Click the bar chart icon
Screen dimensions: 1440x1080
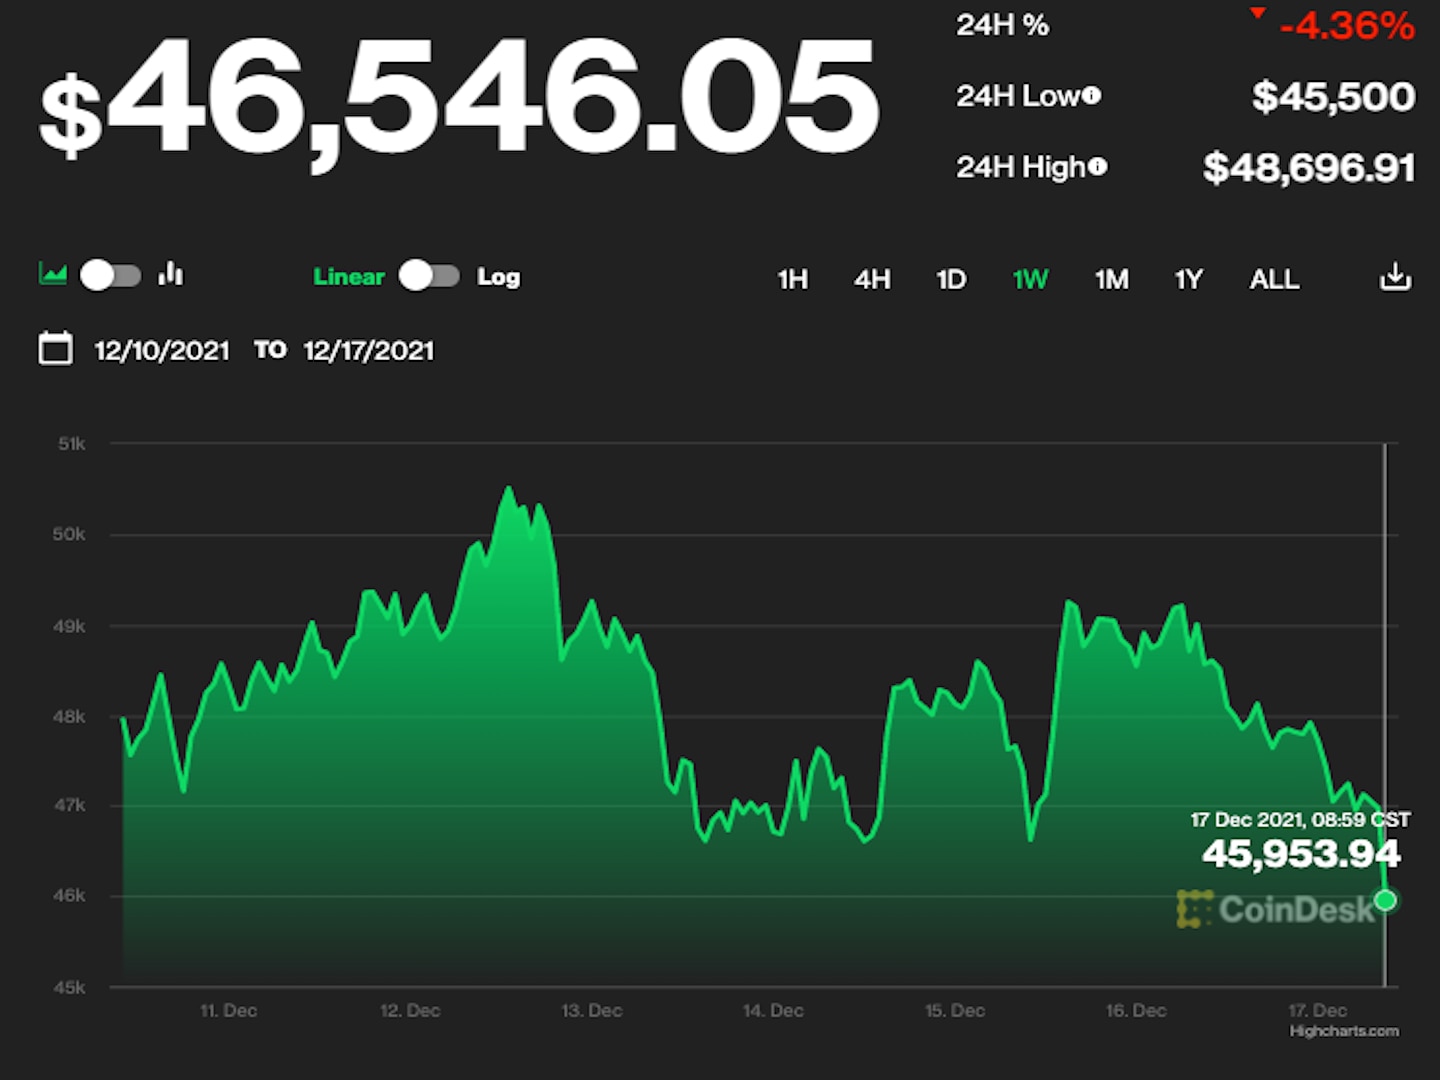tap(171, 273)
